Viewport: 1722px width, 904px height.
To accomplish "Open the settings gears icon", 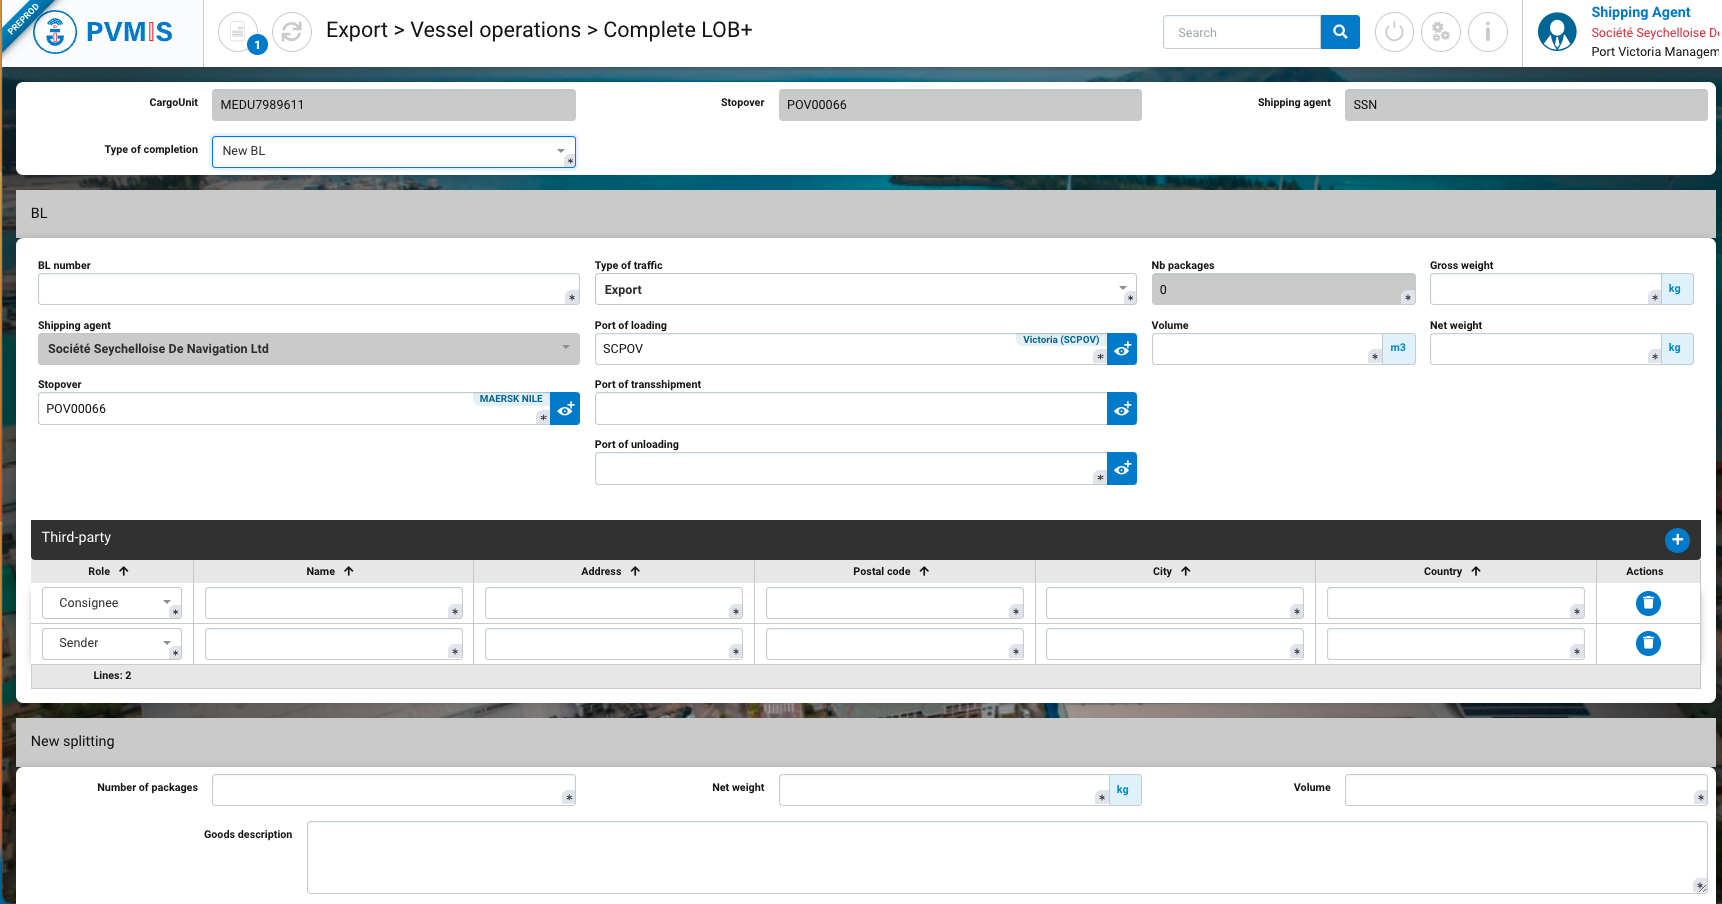I will [x=1441, y=33].
